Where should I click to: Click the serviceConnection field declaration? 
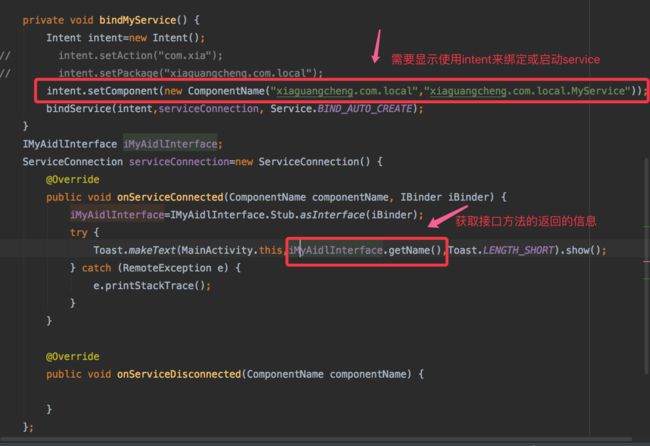point(179,162)
